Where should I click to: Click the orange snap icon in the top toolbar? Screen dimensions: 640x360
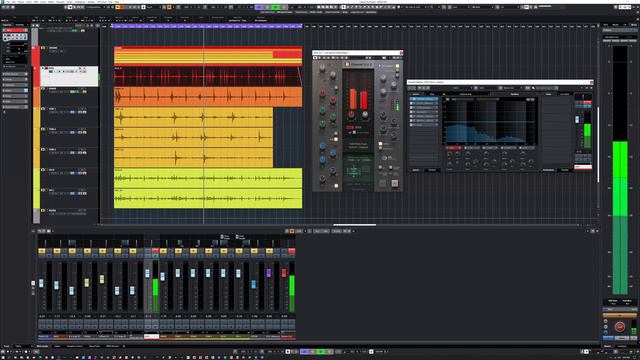(x=169, y=7)
